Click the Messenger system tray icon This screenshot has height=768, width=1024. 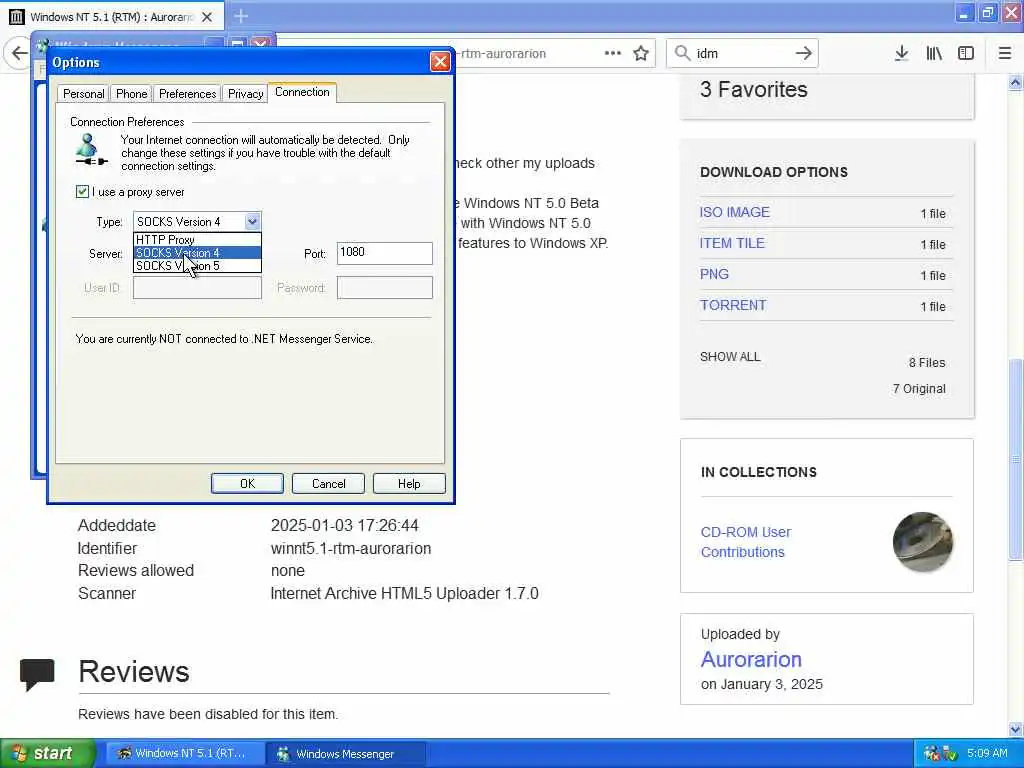pos(932,754)
